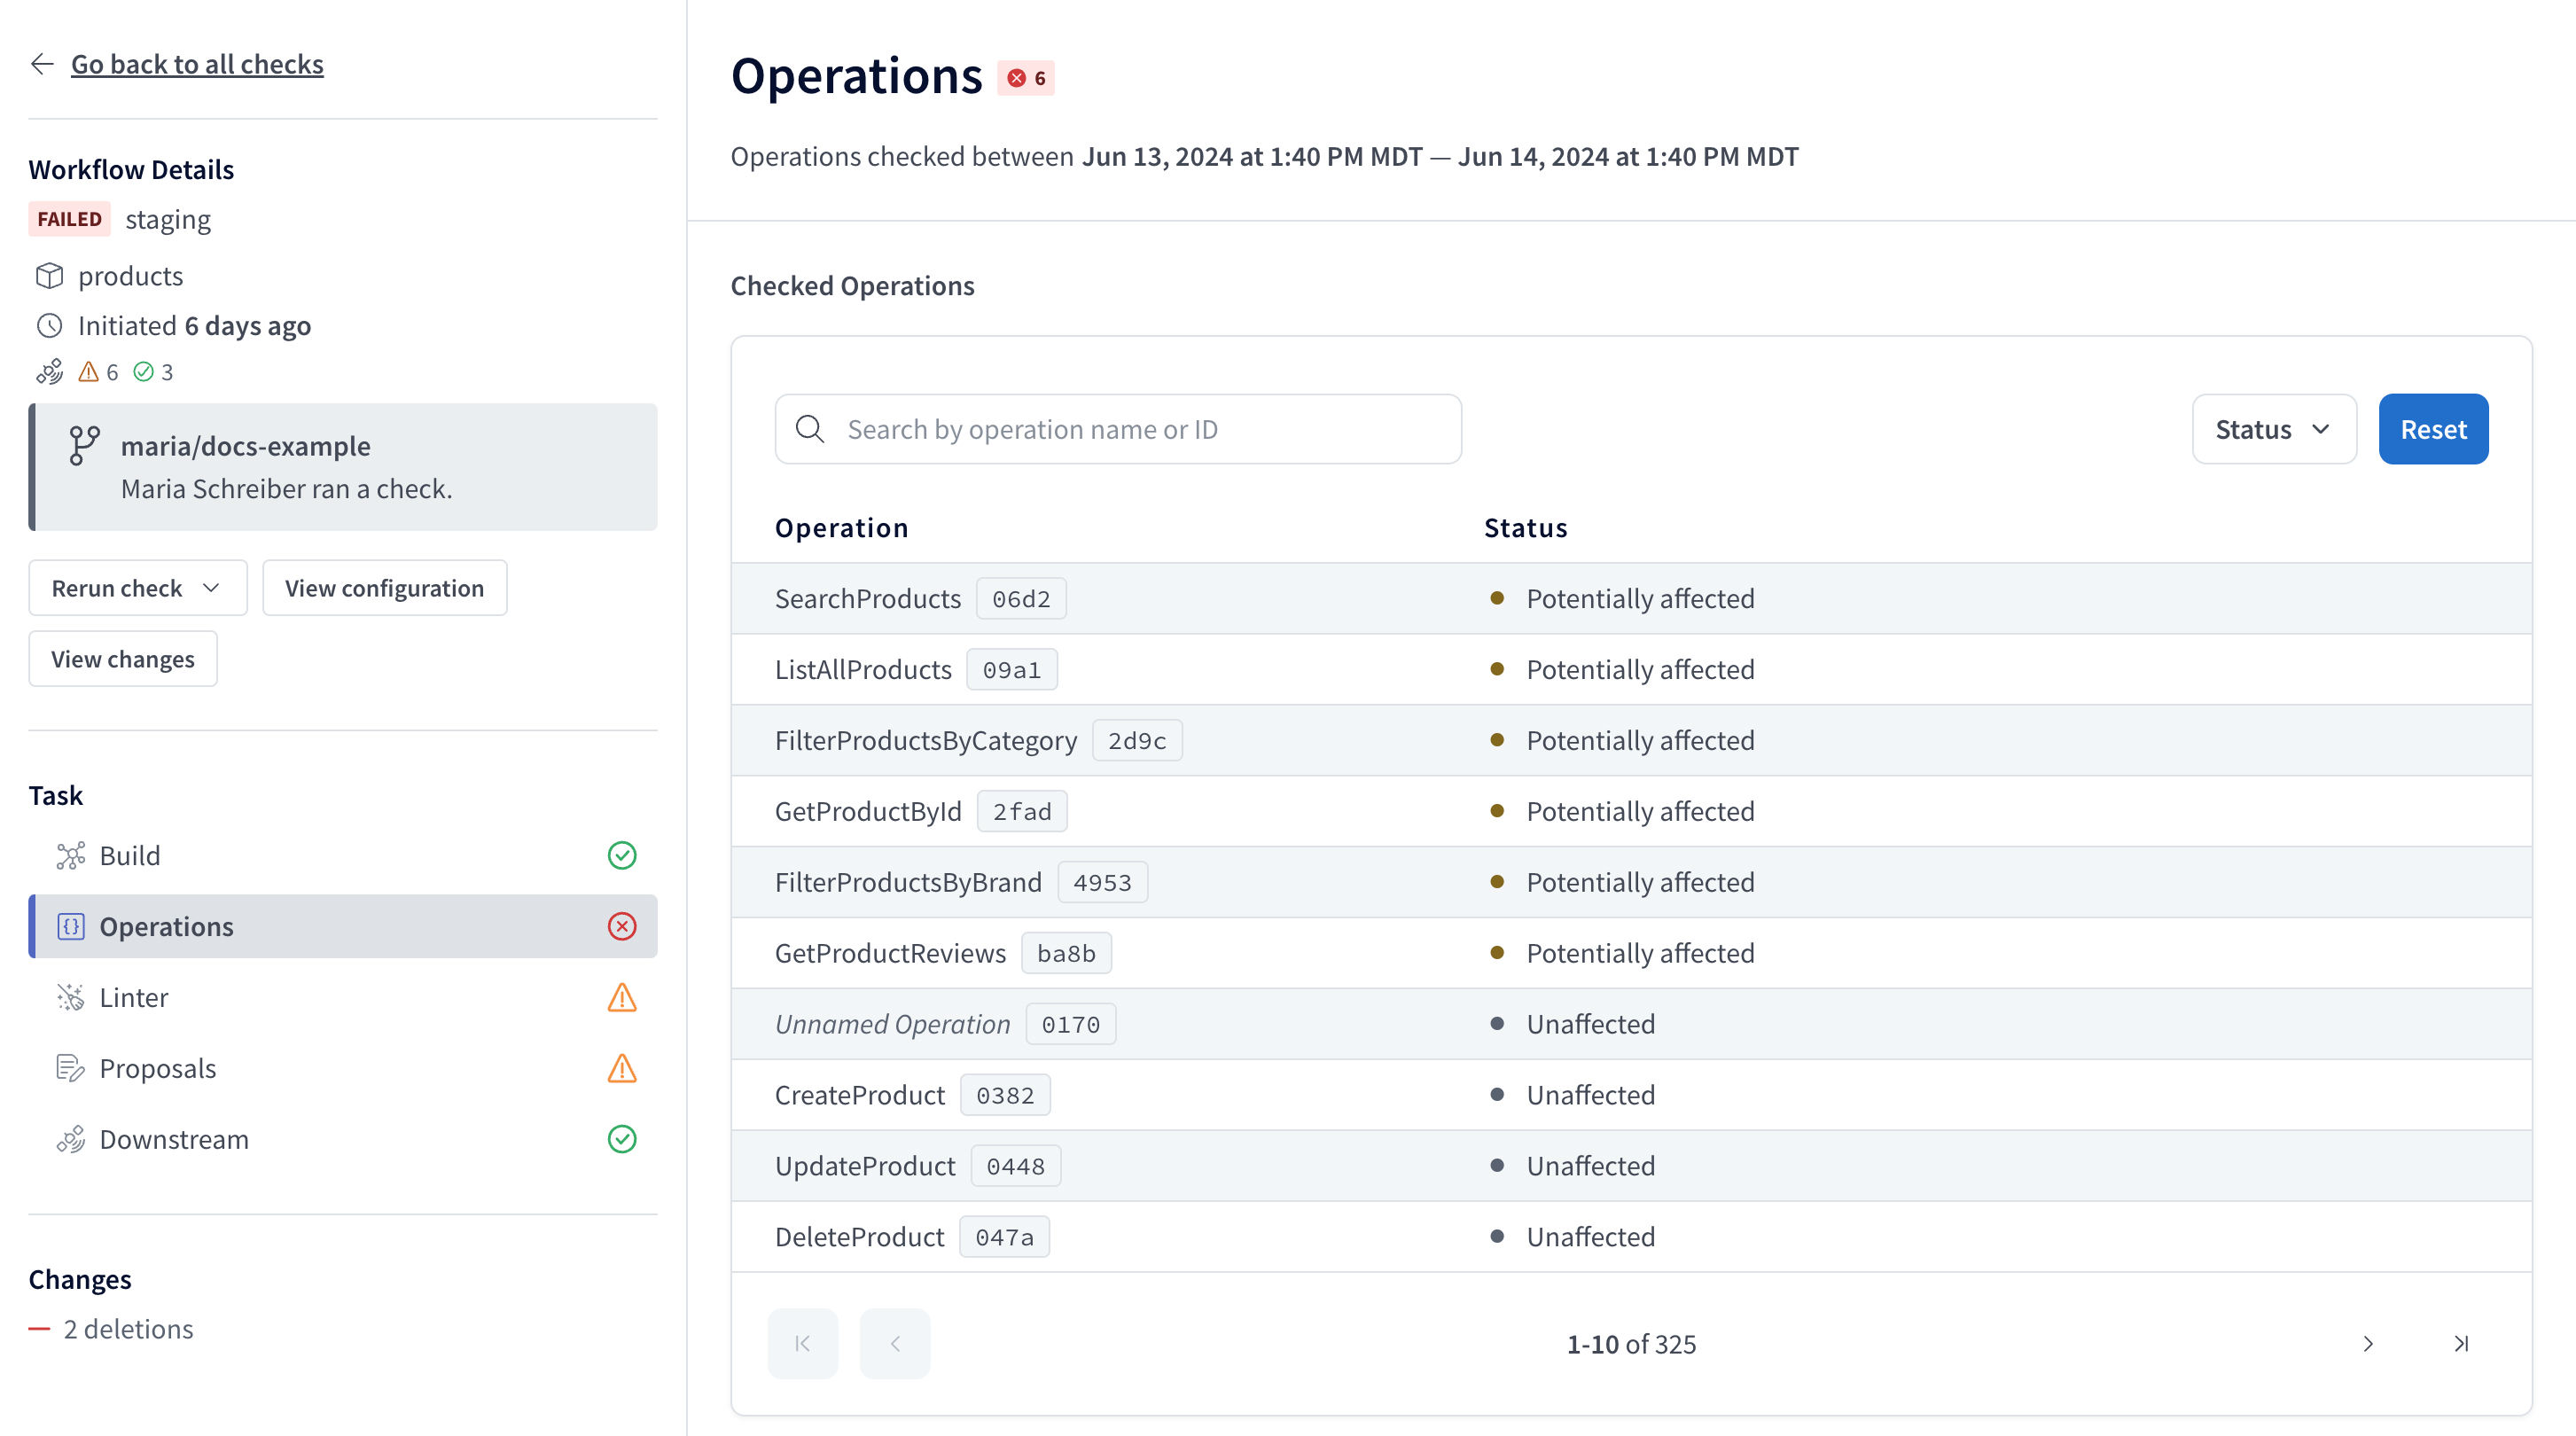Click the green success icon on Downstream
The image size is (2576, 1436).
pos(622,1140)
